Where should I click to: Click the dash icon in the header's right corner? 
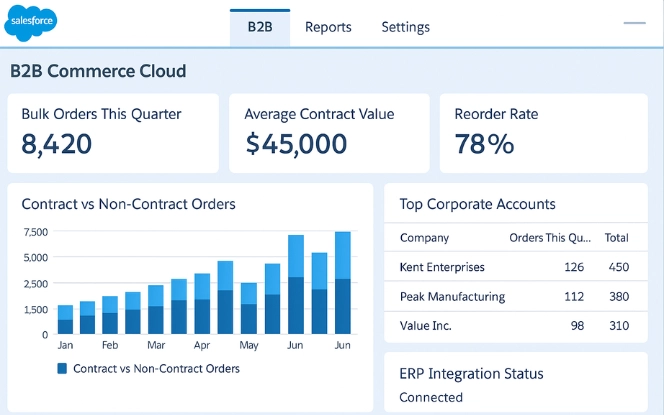point(635,21)
